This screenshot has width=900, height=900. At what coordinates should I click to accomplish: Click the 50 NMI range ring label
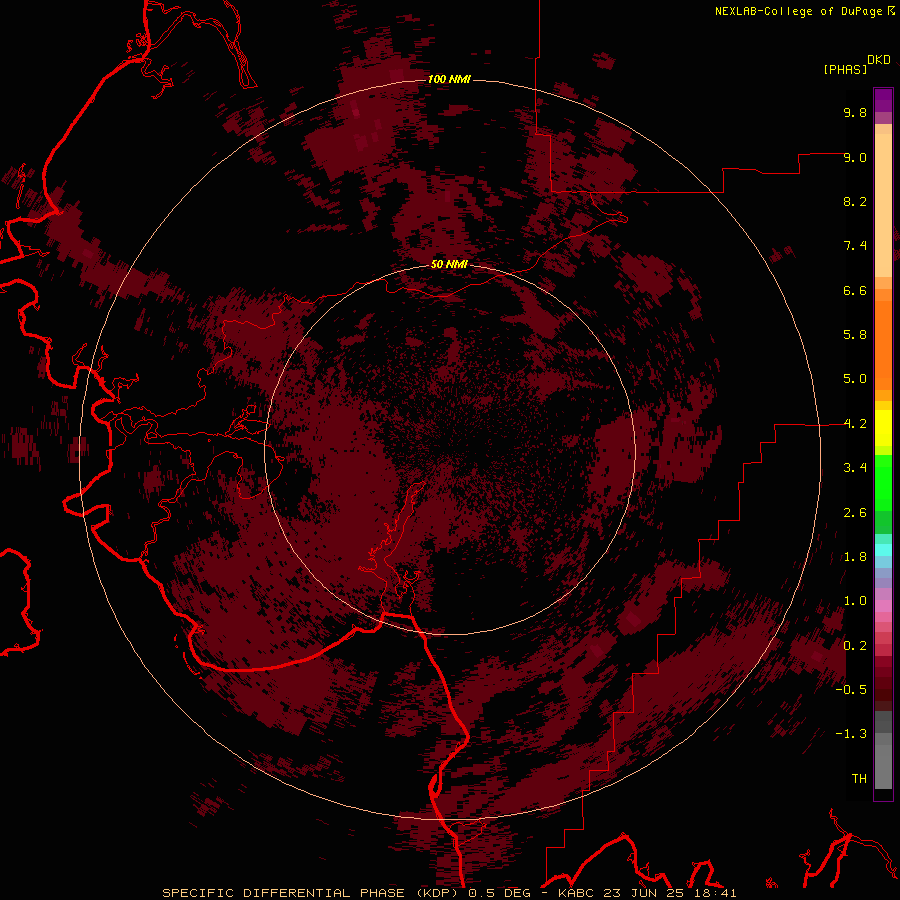(449, 265)
